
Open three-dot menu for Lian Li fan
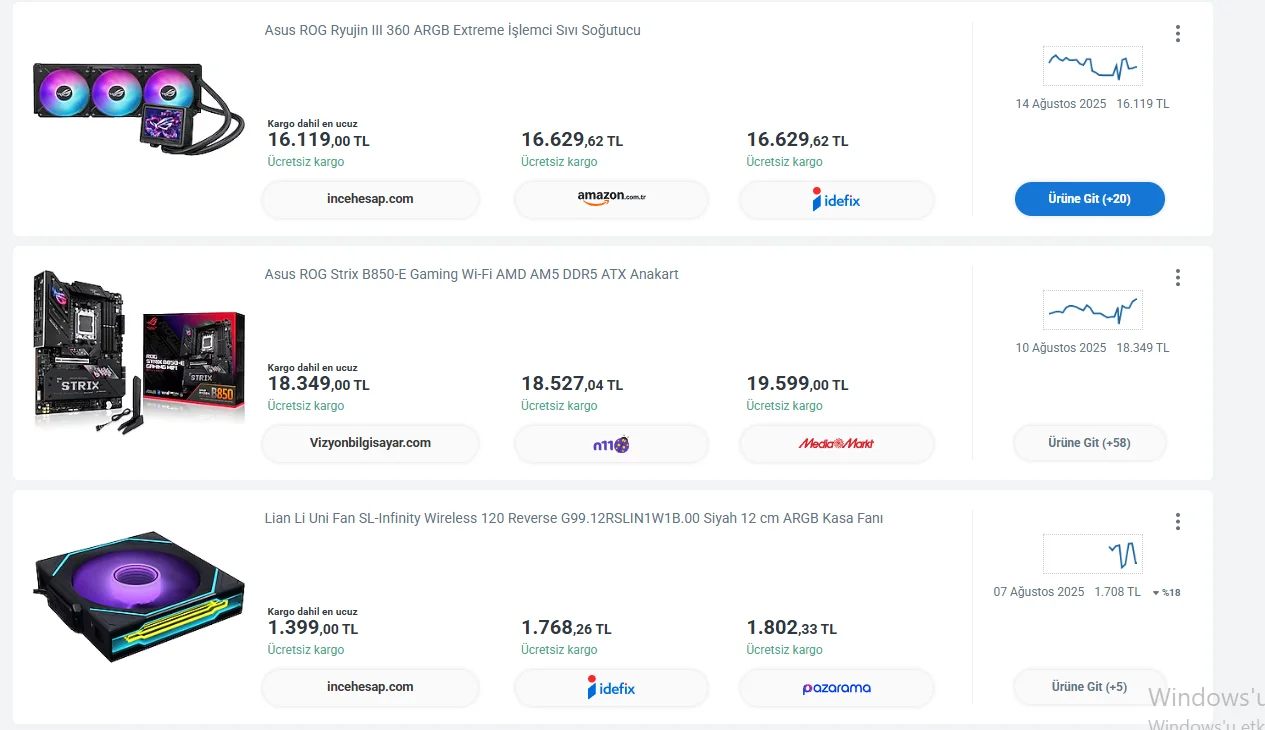(x=1178, y=522)
